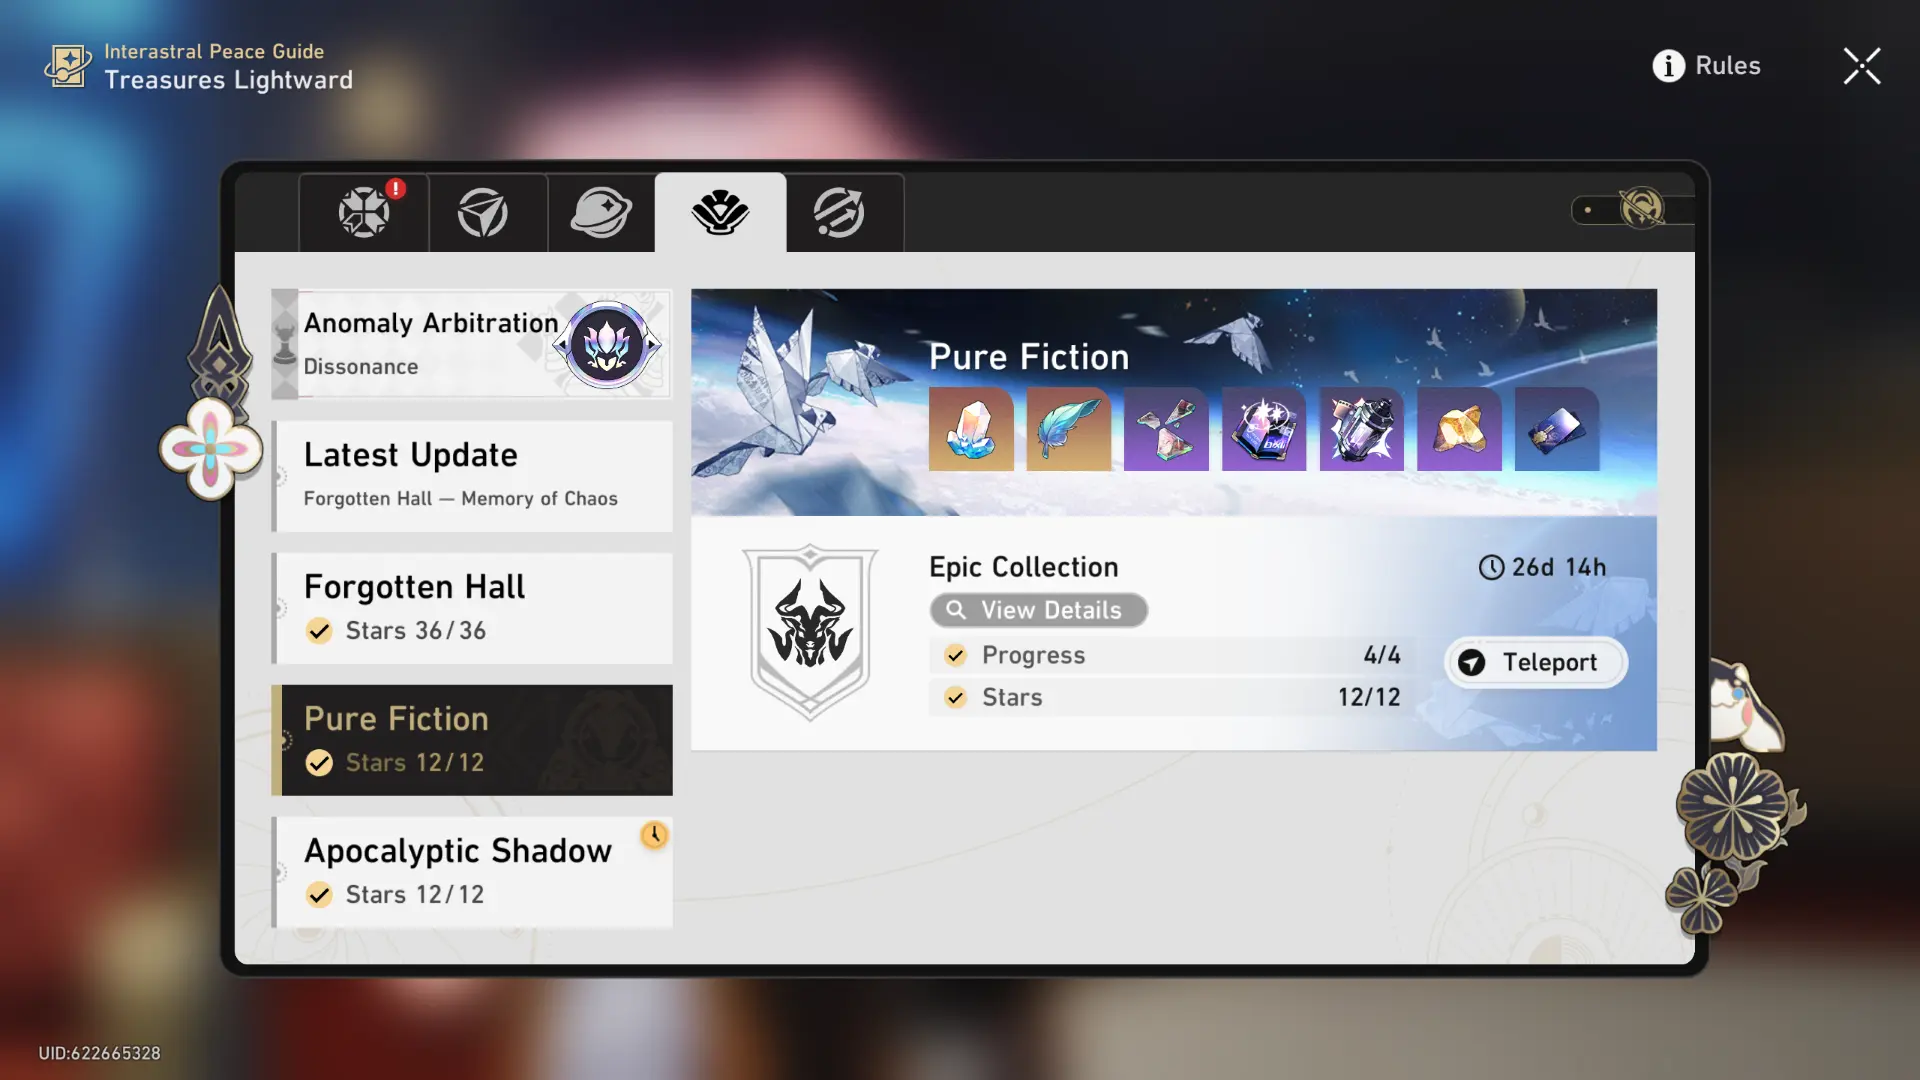Open the Rules info icon
The height and width of the screenshot is (1080, 1920).
point(1668,66)
